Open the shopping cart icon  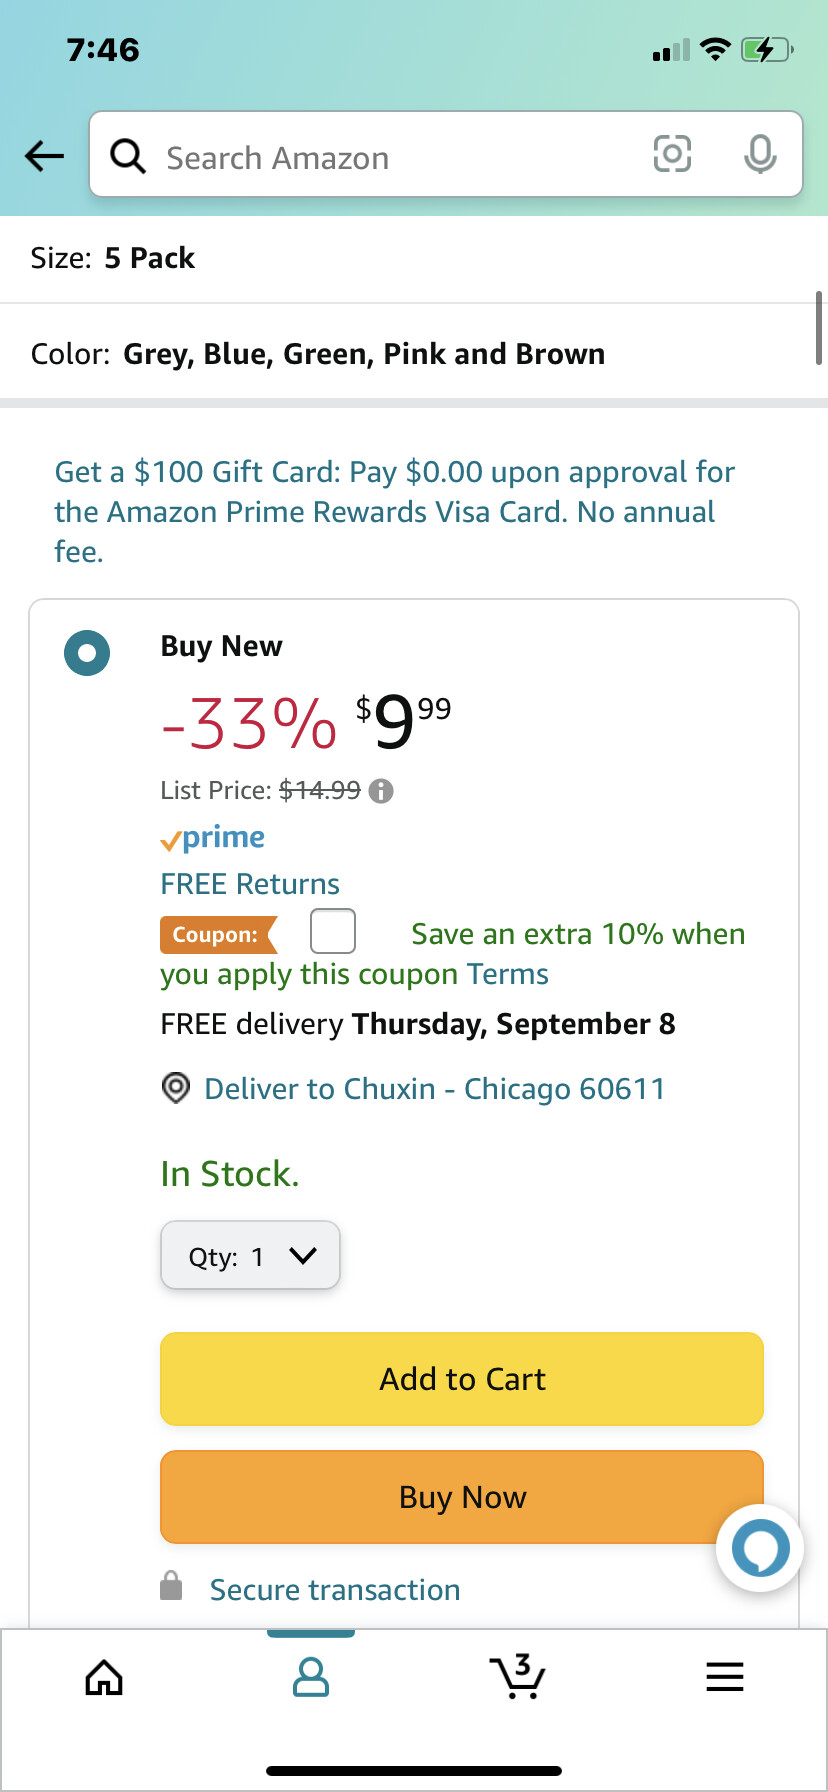[517, 1677]
